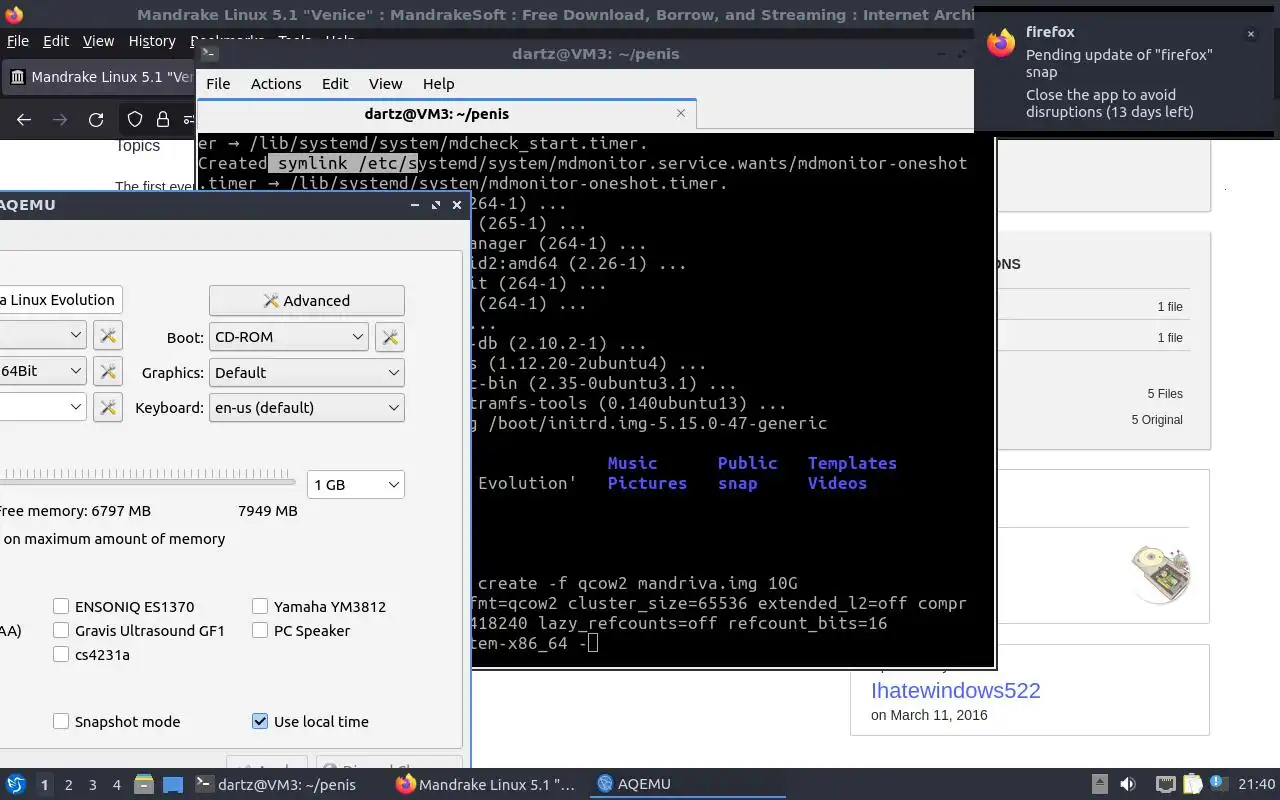Open file manager from taskbar
1280x800 pixels.
coord(143,784)
